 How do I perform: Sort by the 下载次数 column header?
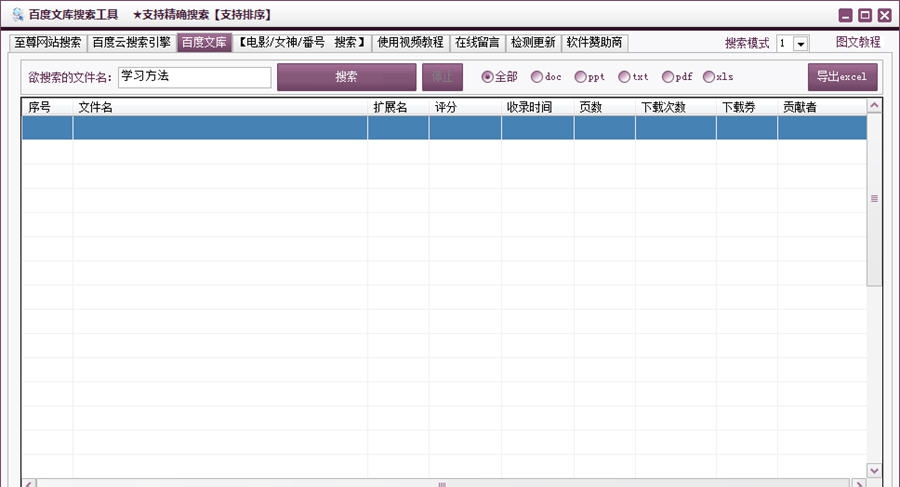(x=676, y=107)
